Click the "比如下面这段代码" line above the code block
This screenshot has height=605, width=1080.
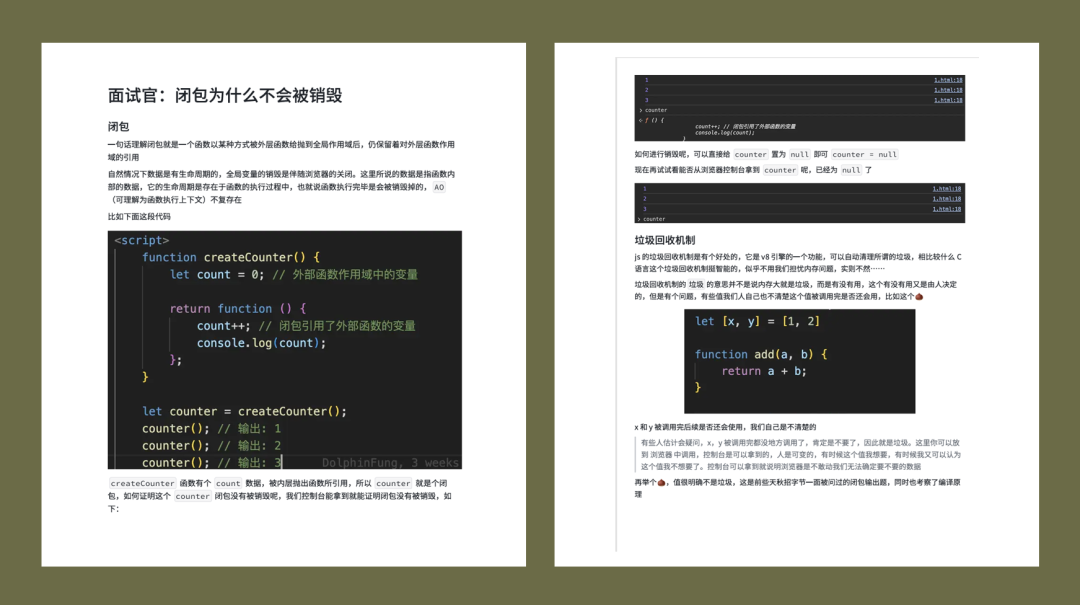pyautogui.click(x=139, y=216)
